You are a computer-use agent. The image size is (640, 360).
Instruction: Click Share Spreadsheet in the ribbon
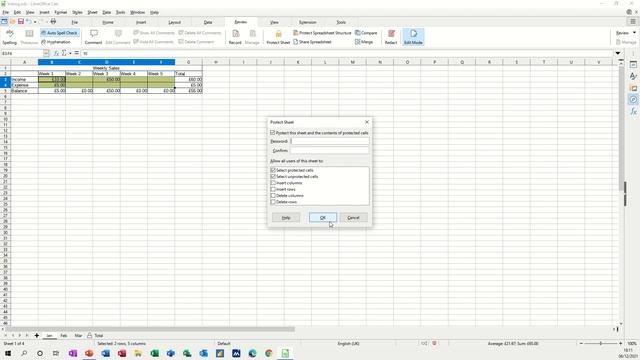tap(312, 42)
